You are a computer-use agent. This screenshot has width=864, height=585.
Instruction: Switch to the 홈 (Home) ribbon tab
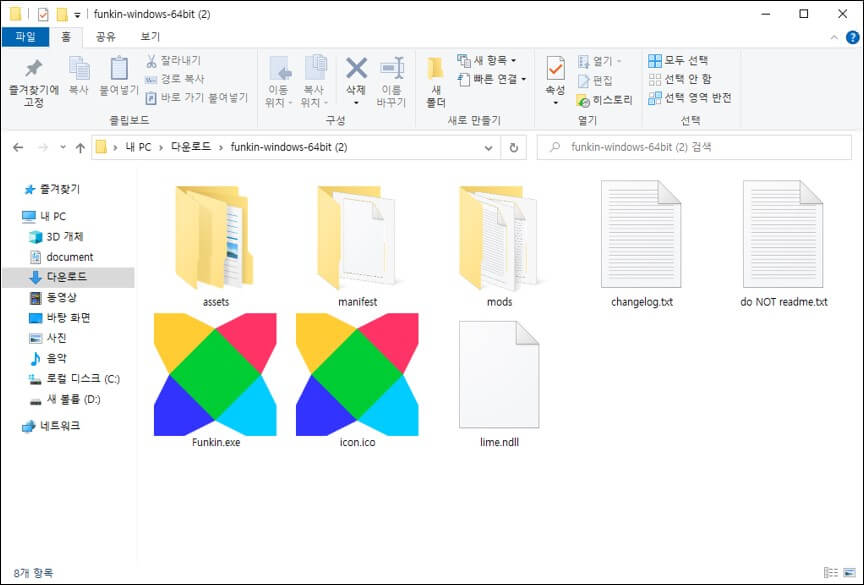pyautogui.click(x=66, y=36)
